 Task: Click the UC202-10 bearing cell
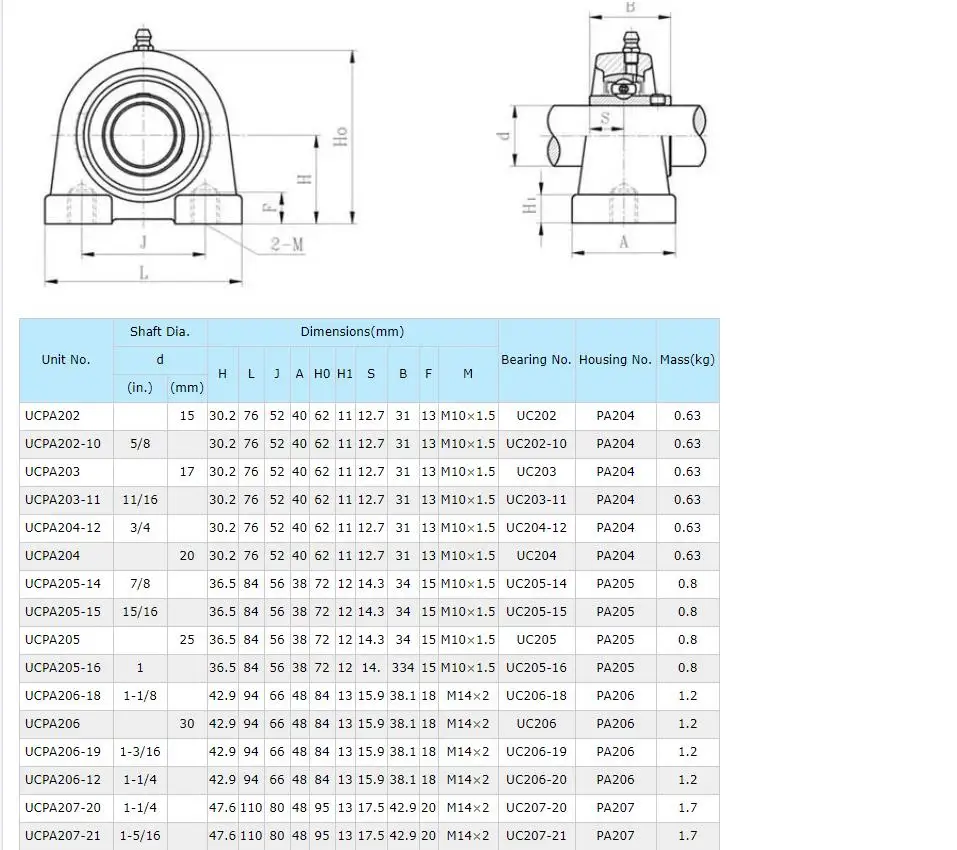click(536, 443)
